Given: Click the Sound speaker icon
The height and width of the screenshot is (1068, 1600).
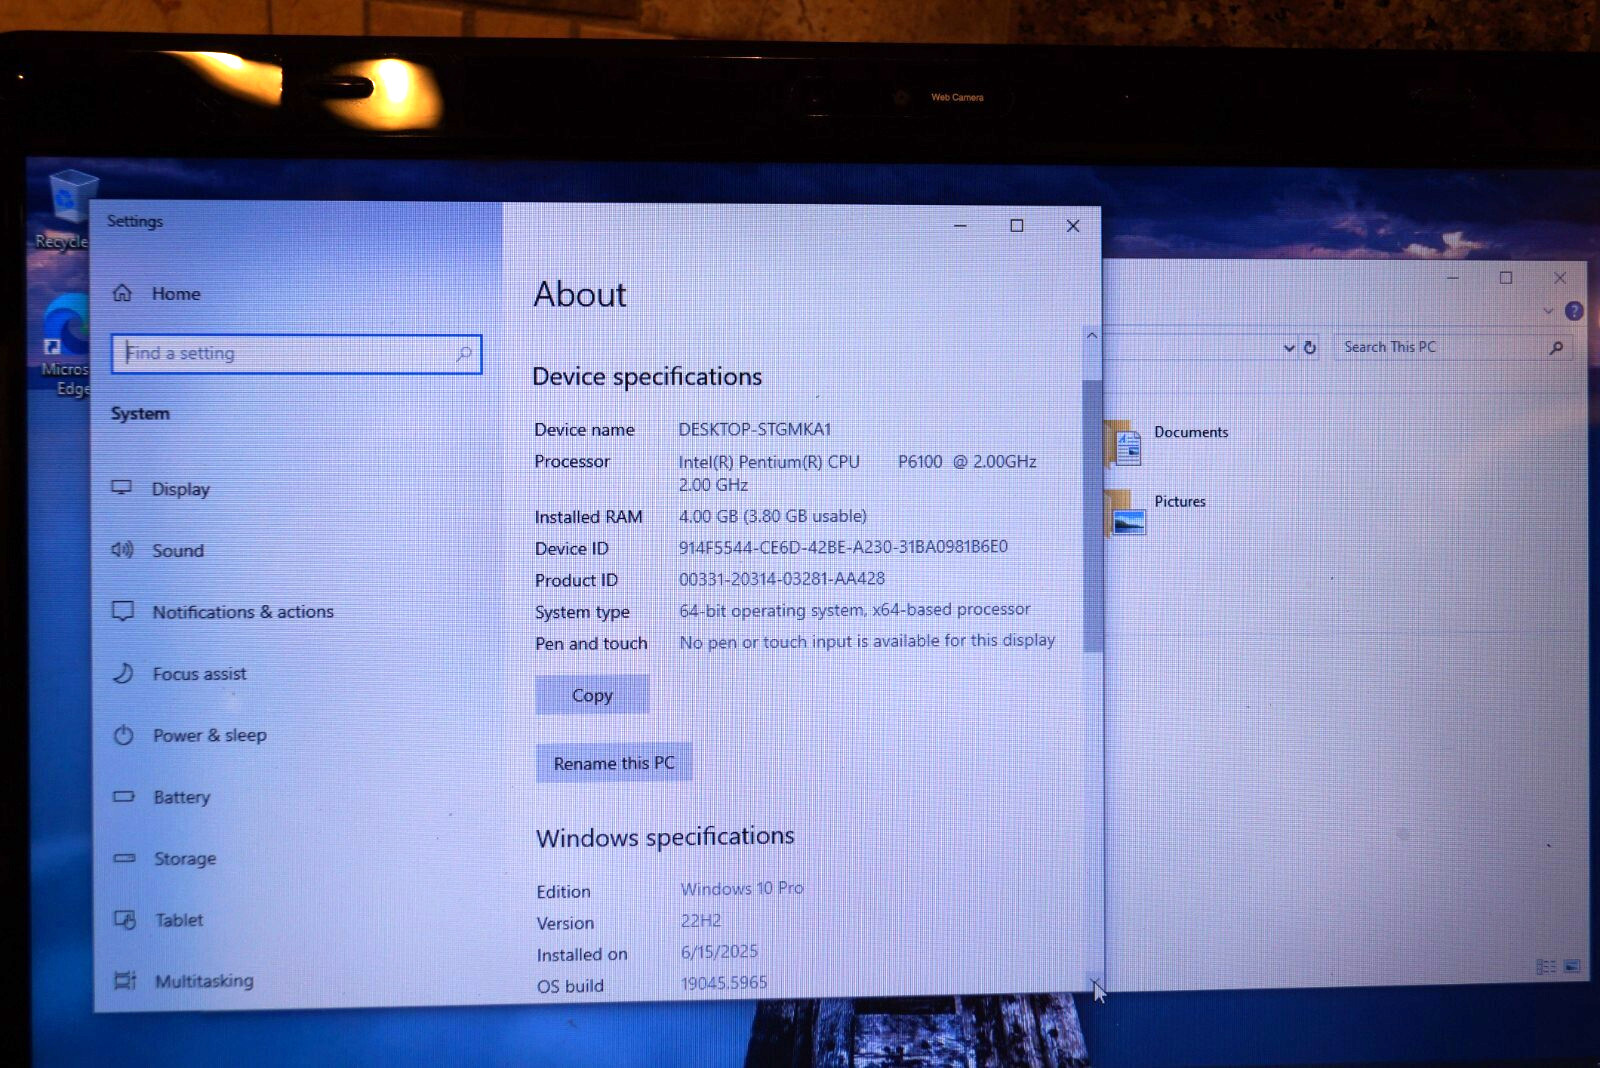Looking at the screenshot, I should 122,549.
